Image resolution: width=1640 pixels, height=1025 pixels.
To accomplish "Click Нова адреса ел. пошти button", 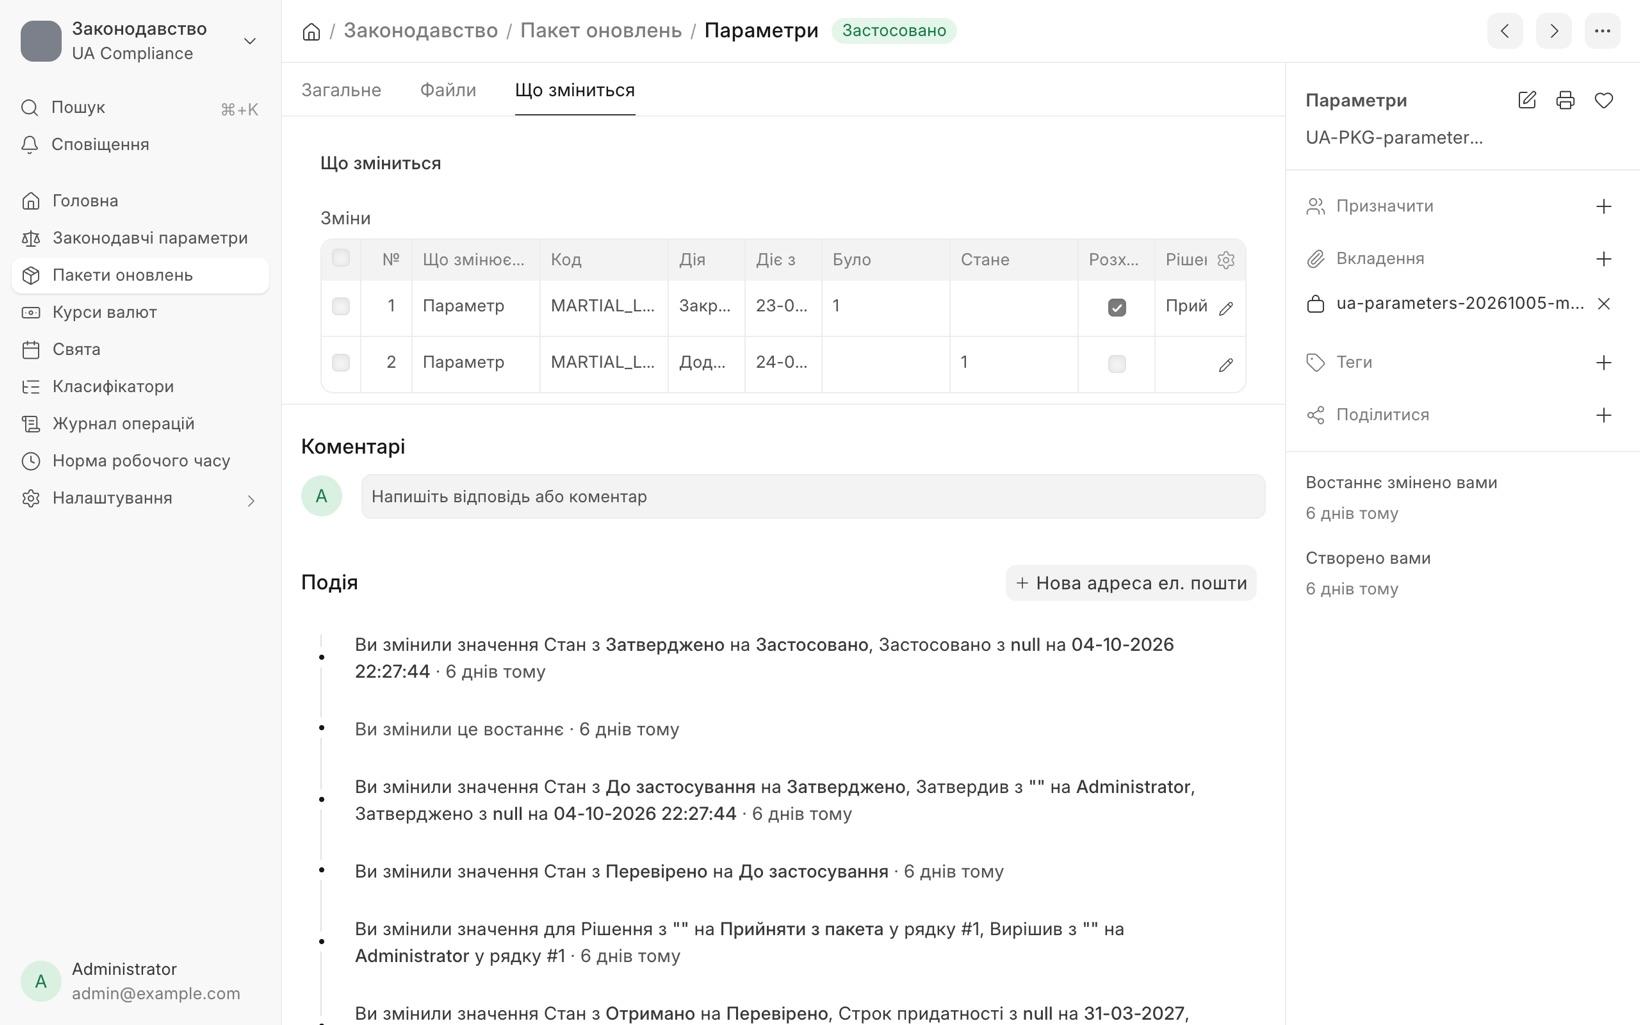I will (1131, 583).
